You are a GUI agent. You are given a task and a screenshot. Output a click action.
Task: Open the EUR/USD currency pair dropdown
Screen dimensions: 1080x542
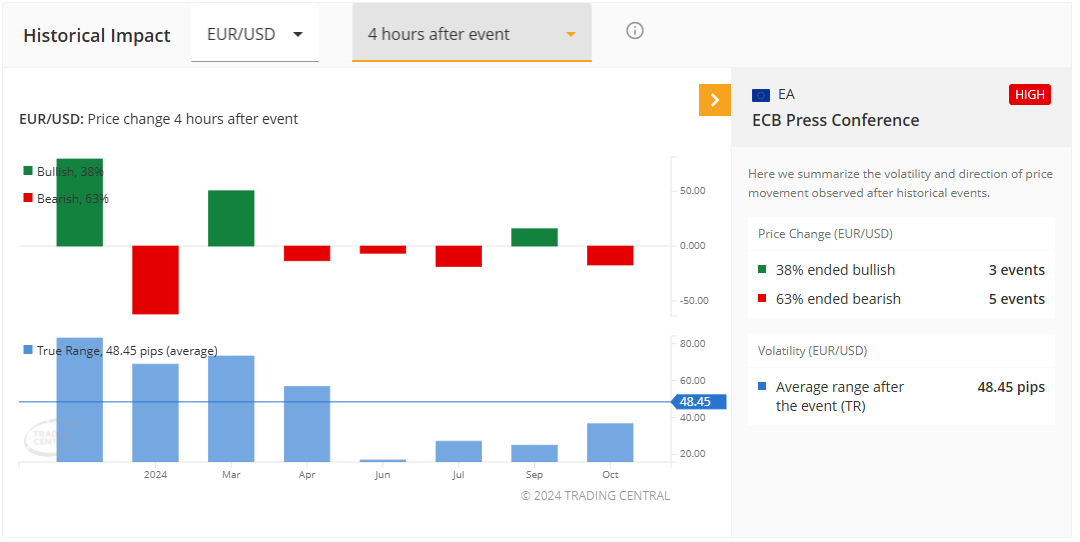pos(255,34)
